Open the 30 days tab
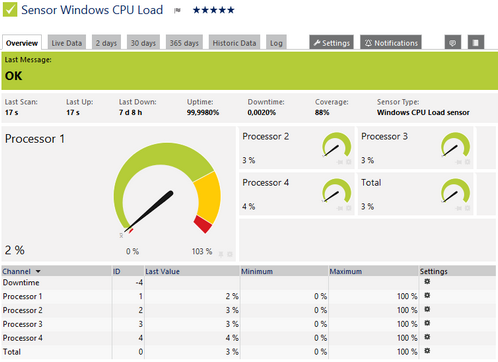The height and width of the screenshot is (362, 498). (143, 43)
